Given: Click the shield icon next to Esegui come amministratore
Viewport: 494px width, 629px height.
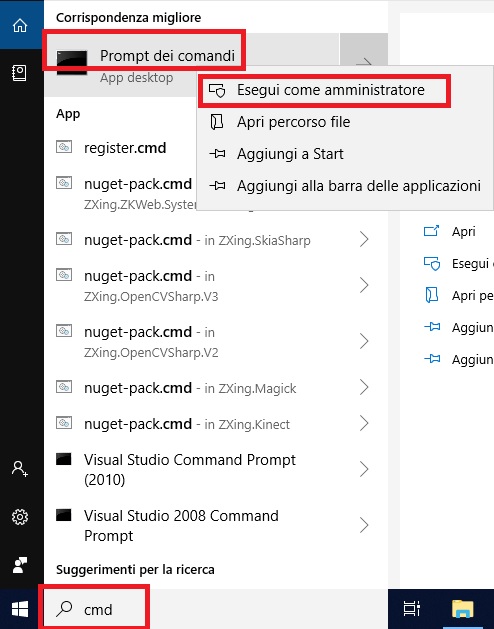Looking at the screenshot, I should [x=218, y=90].
